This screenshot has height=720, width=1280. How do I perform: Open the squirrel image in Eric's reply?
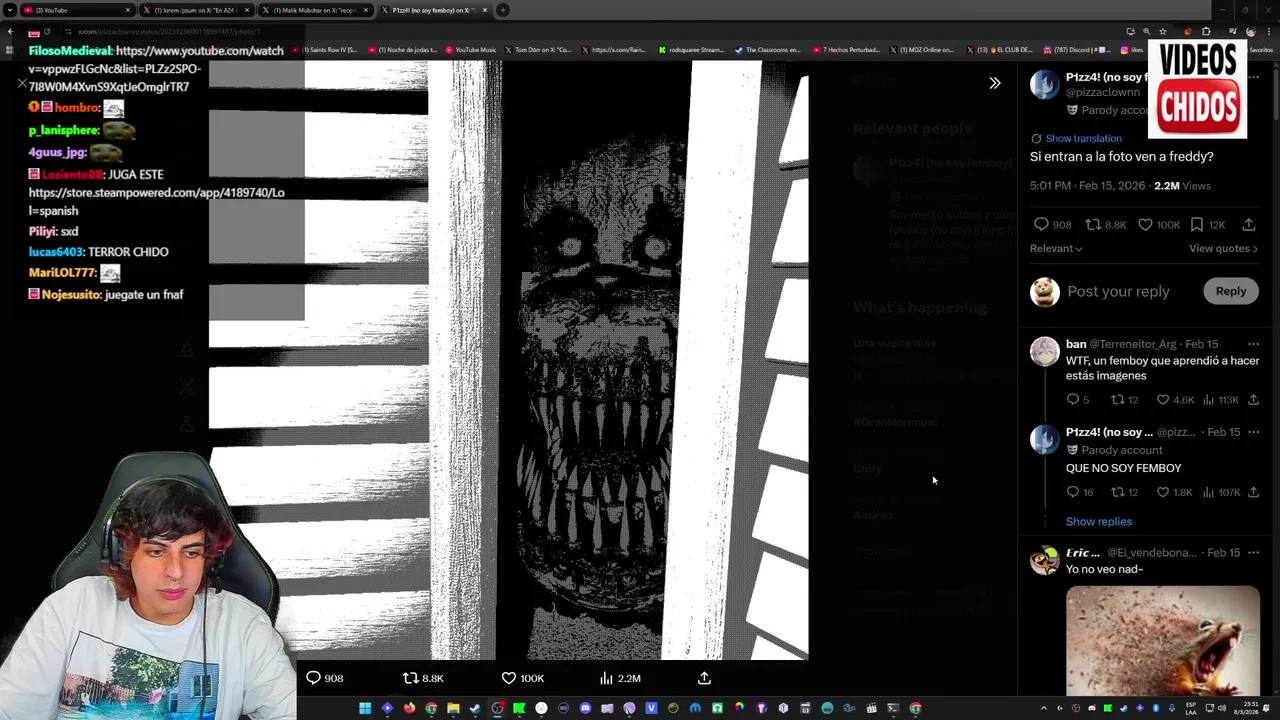point(1163,640)
